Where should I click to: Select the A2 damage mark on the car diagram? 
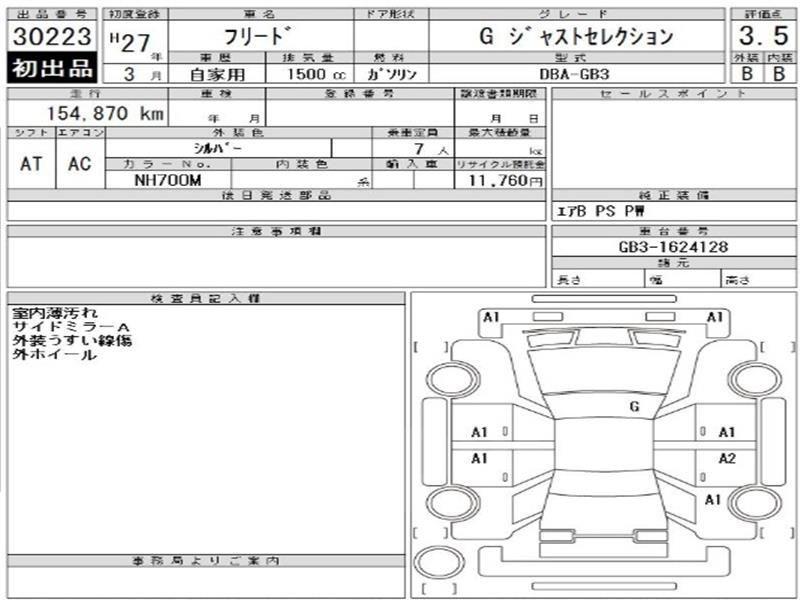[x=727, y=458]
